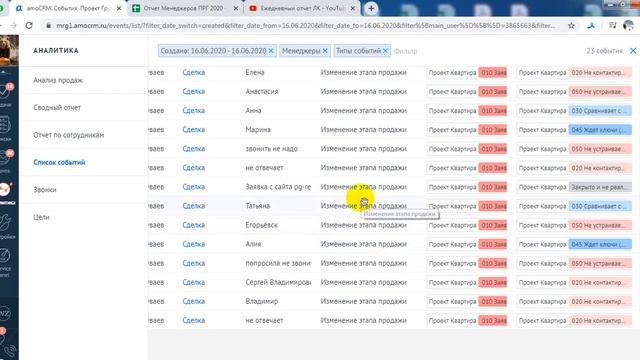Viewport: 640px width, 360px height.
Task: Close the YouTube browser tab
Action: click(x=353, y=8)
